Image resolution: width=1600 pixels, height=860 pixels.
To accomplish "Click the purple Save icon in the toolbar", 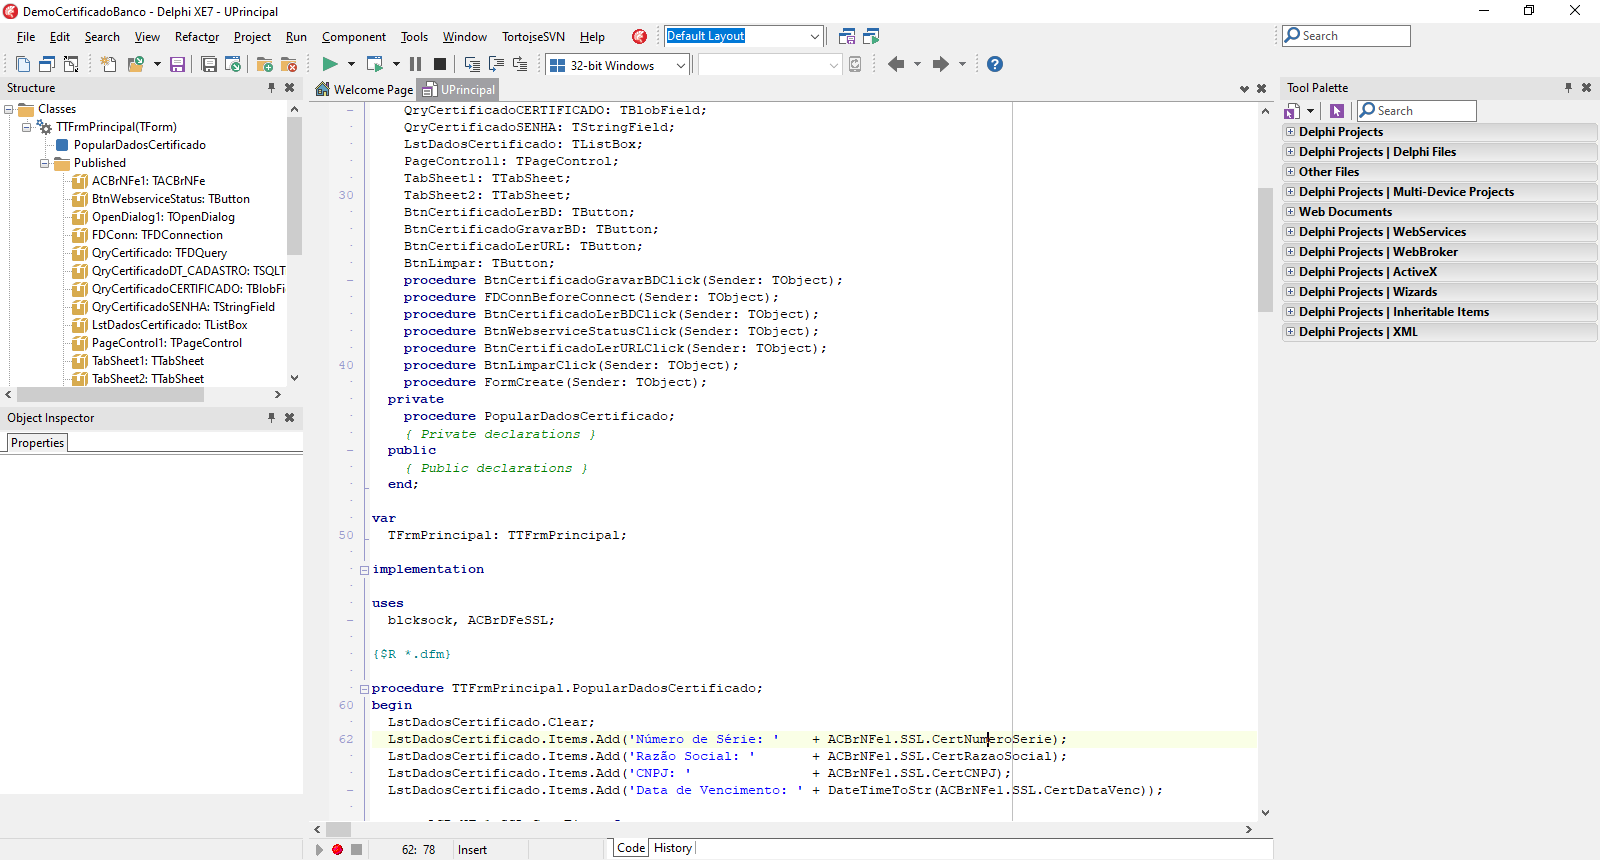I will click(177, 64).
